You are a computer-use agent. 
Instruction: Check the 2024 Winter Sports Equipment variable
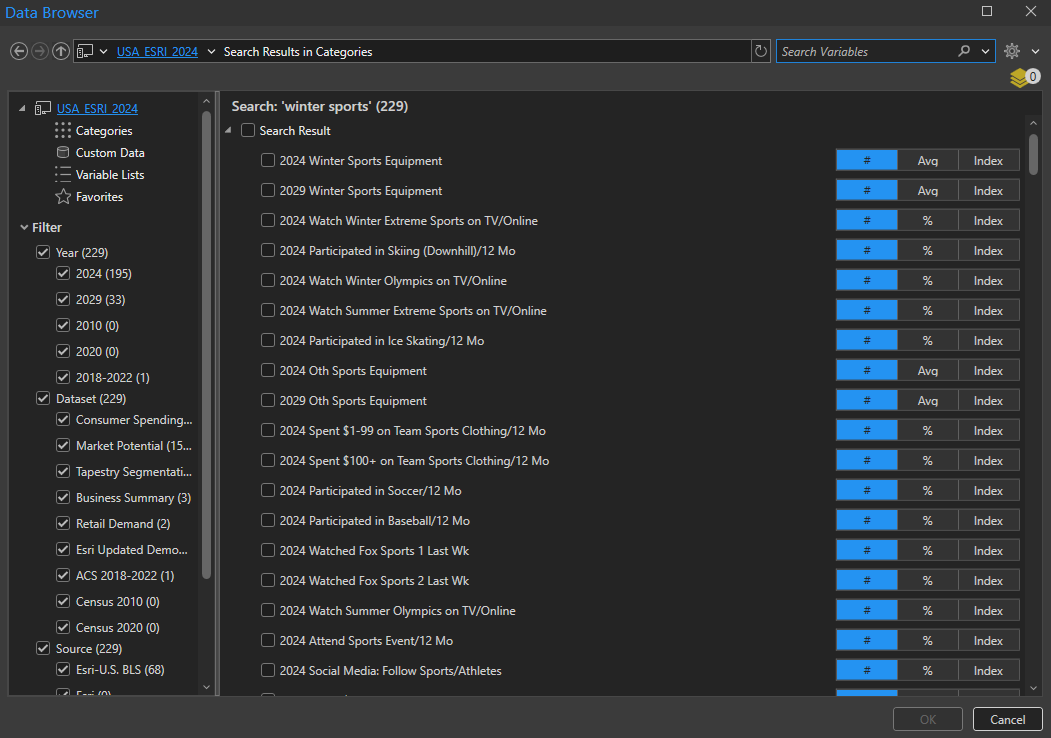pos(267,160)
